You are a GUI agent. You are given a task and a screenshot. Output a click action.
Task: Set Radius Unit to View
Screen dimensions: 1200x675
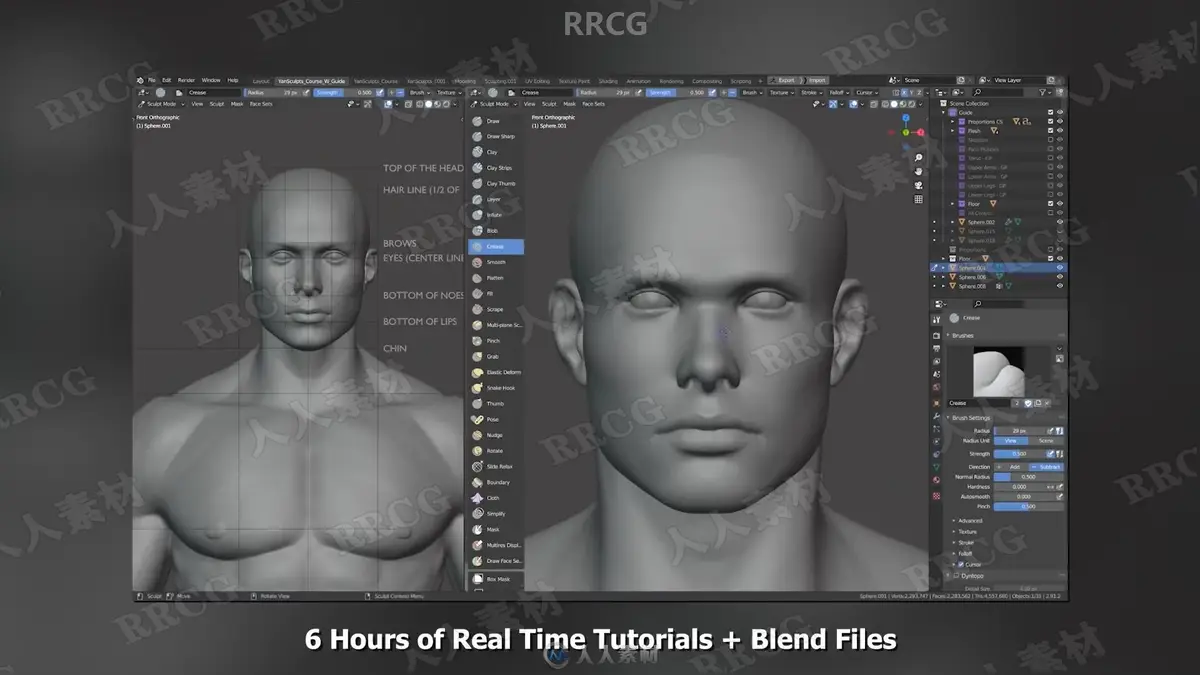(x=1011, y=440)
